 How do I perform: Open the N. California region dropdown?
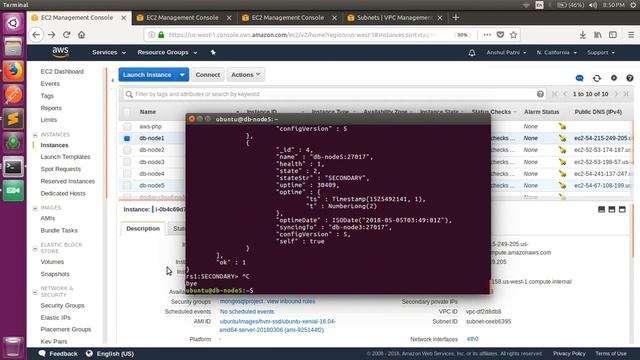pyautogui.click(x=556, y=53)
